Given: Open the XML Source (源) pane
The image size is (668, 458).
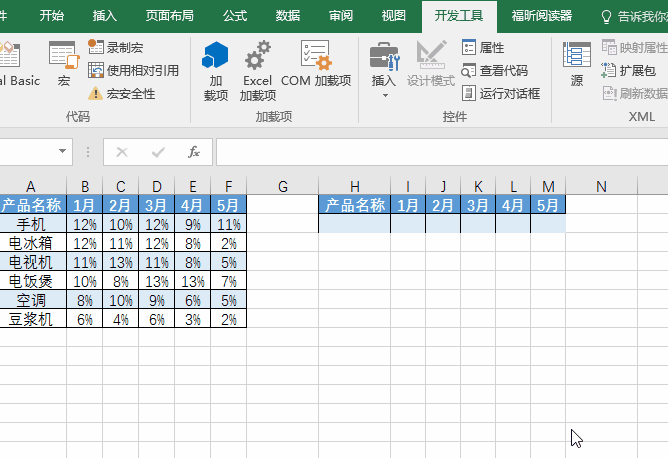Looking at the screenshot, I should tap(577, 63).
